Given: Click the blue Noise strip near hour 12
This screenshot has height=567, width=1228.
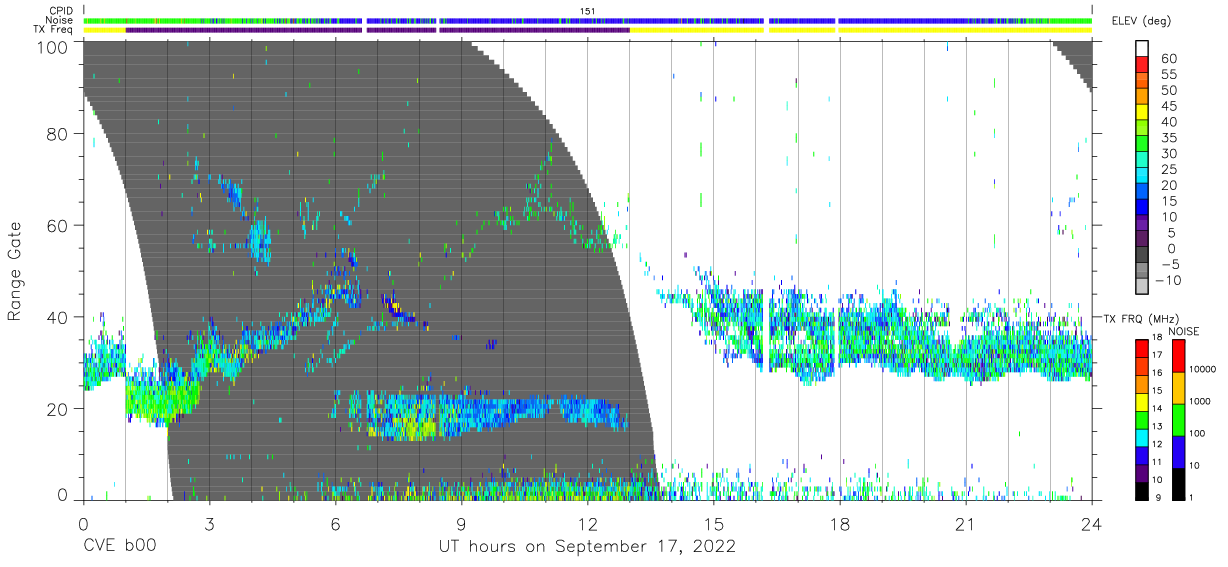Looking at the screenshot, I should [x=588, y=20].
